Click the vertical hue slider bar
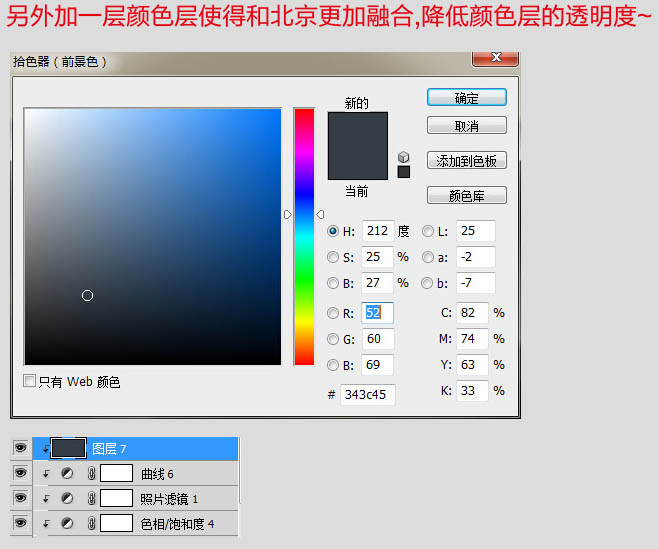 304,237
